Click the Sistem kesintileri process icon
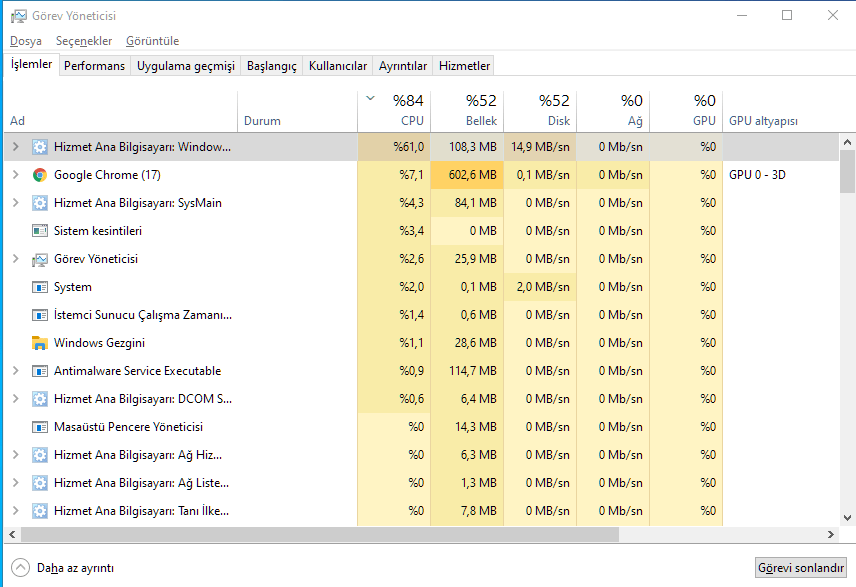 (39, 231)
